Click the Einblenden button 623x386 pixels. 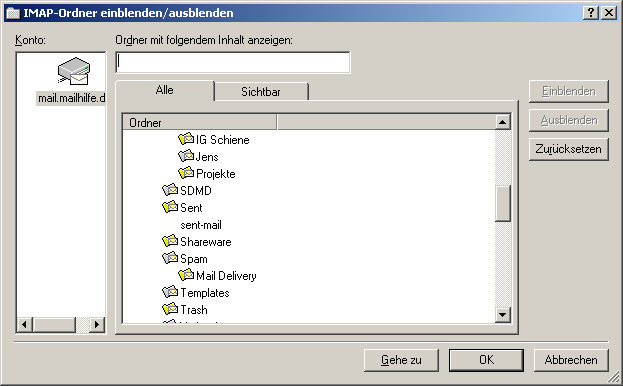tap(569, 91)
